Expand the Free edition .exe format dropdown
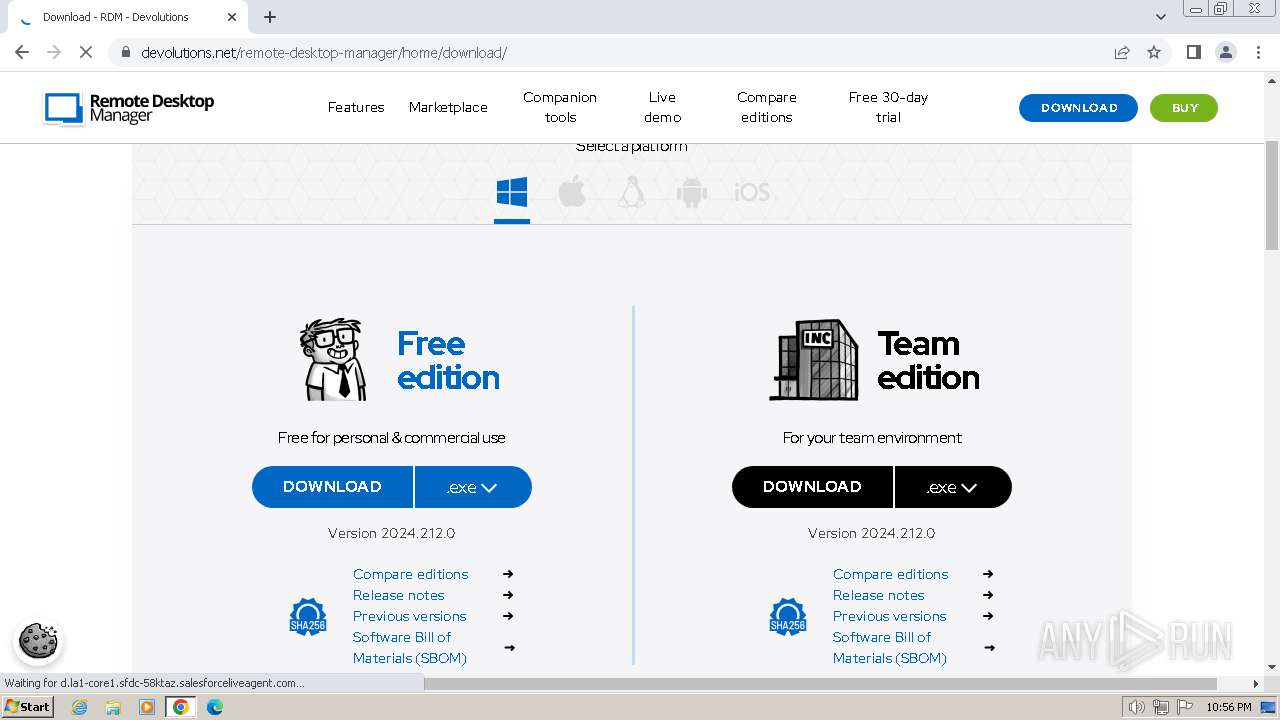The height and width of the screenshot is (720, 1280). [473, 487]
